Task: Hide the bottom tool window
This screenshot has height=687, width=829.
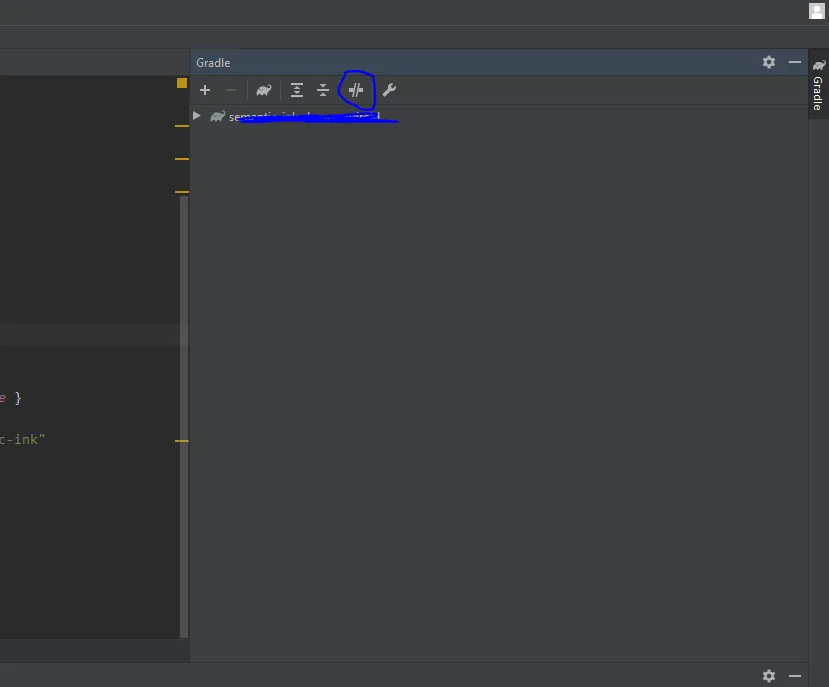Action: click(795, 676)
